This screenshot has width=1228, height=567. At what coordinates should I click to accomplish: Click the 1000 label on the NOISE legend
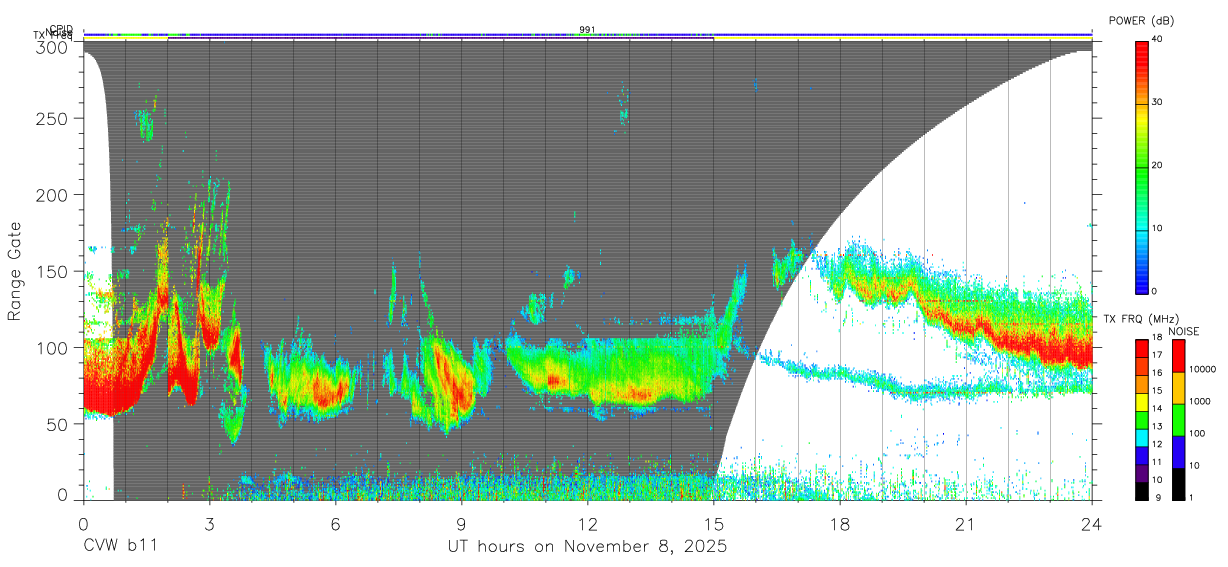click(1198, 401)
